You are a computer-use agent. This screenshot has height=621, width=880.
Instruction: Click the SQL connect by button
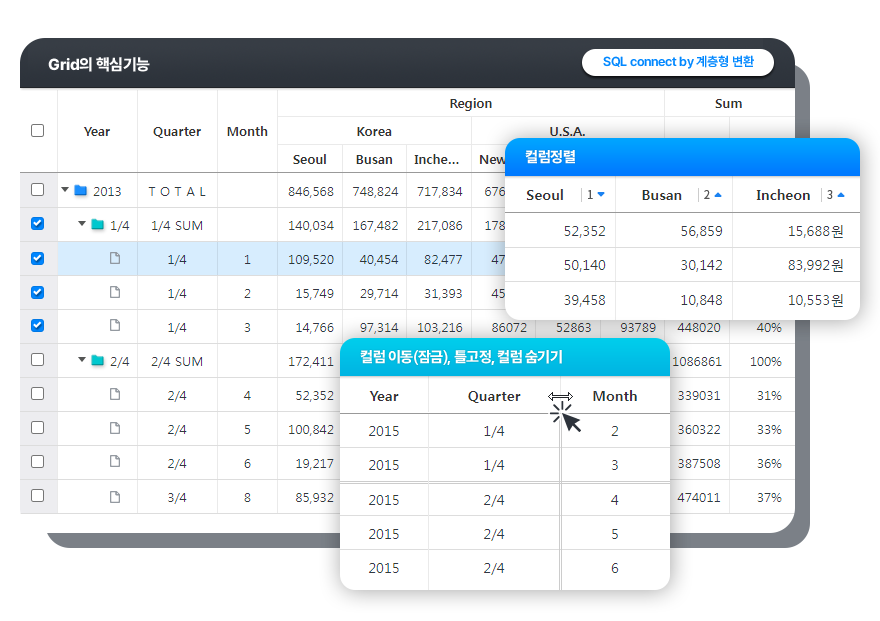678,62
